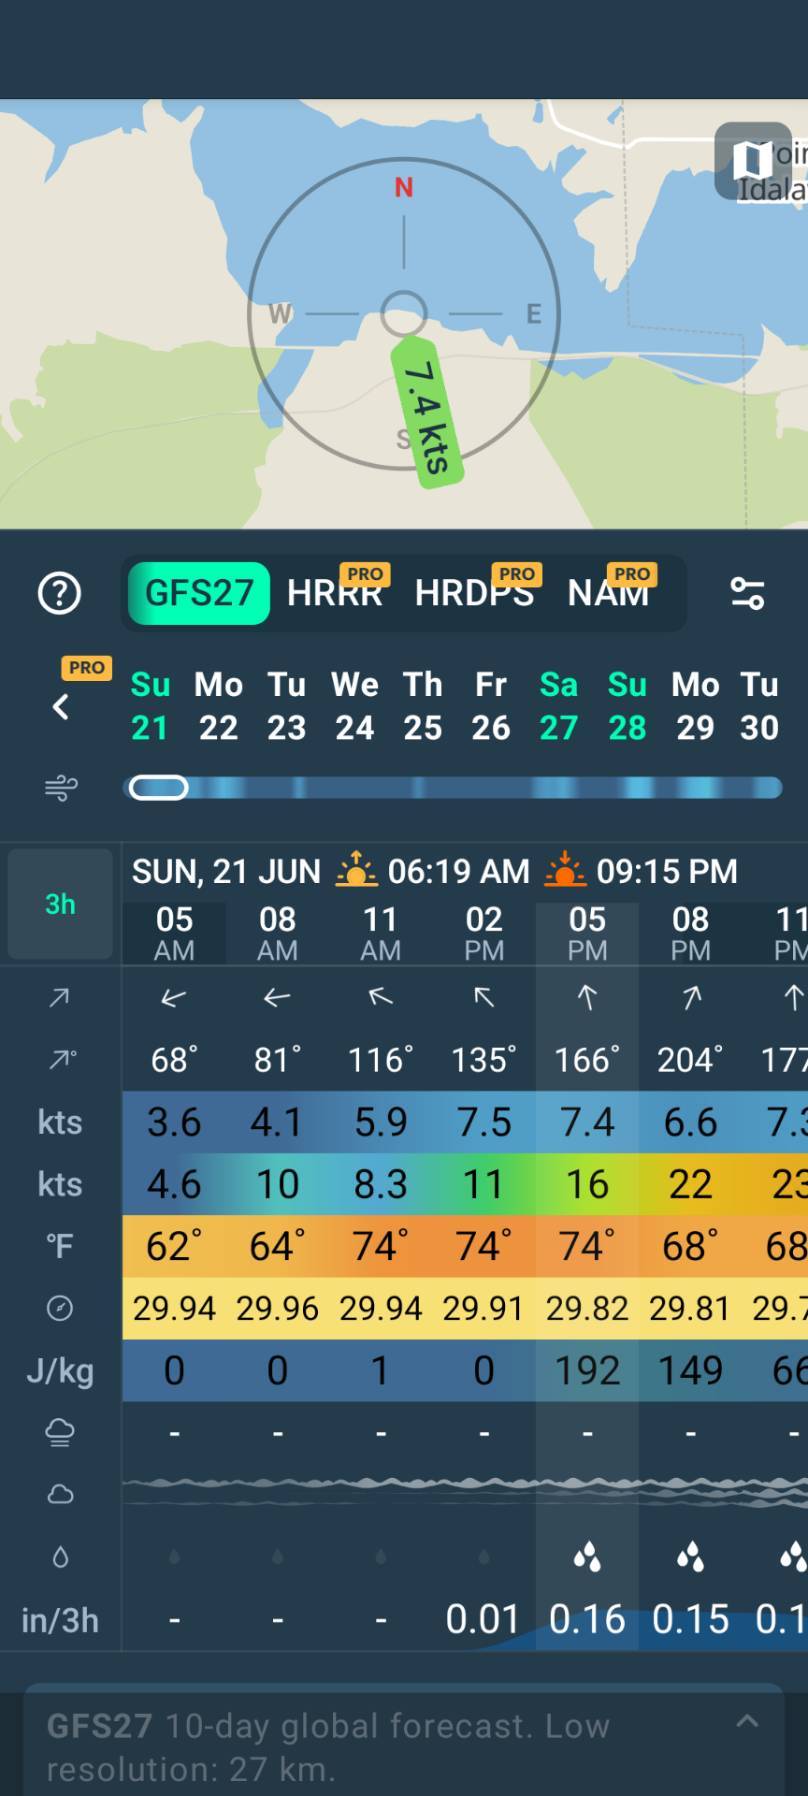Tap the J/kg row label

60,1370
